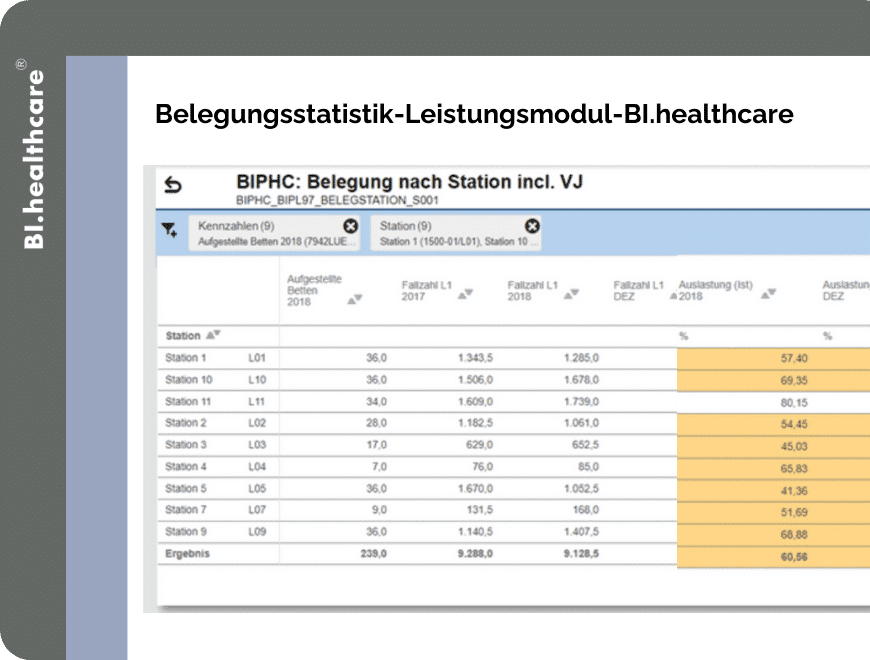Image resolution: width=870 pixels, height=660 pixels.
Task: Select the Station 11 row label
Action: point(188,402)
